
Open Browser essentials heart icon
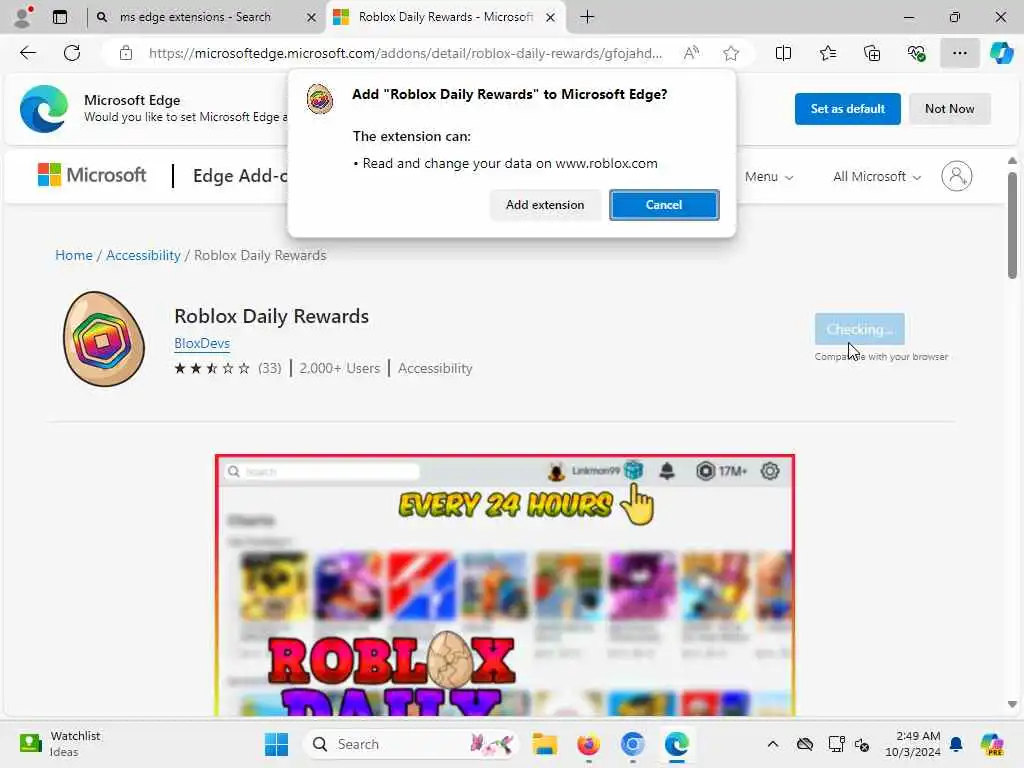coord(916,53)
